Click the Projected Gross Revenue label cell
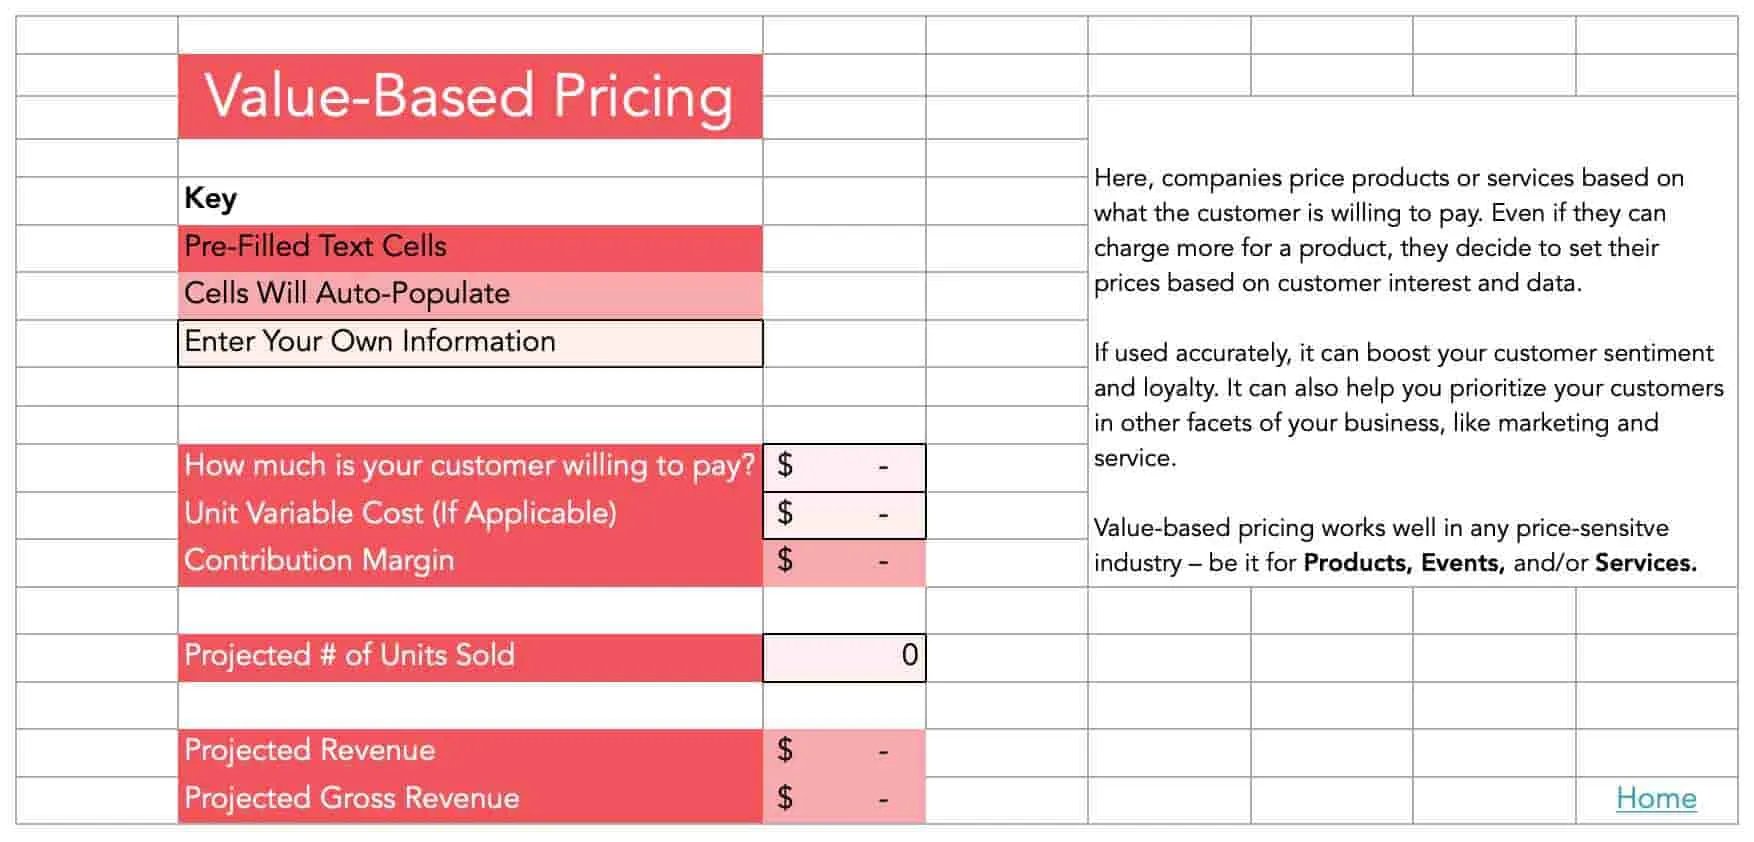 [469, 799]
